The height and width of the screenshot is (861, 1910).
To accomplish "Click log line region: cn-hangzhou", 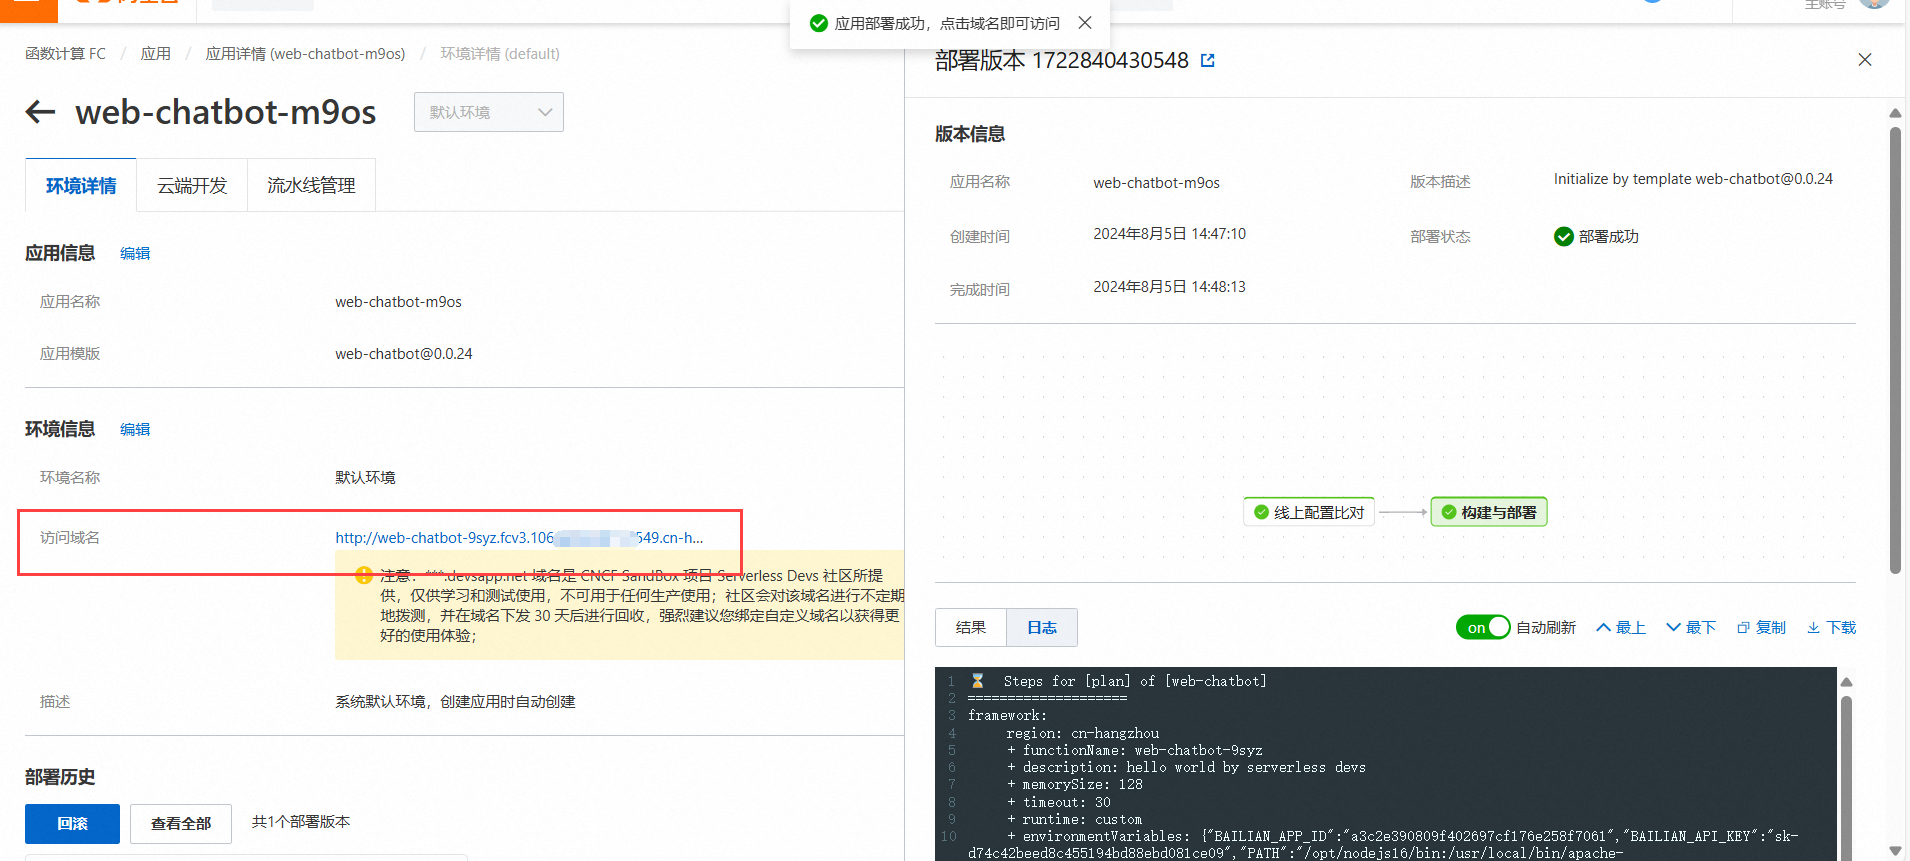I will click(x=1083, y=733).
